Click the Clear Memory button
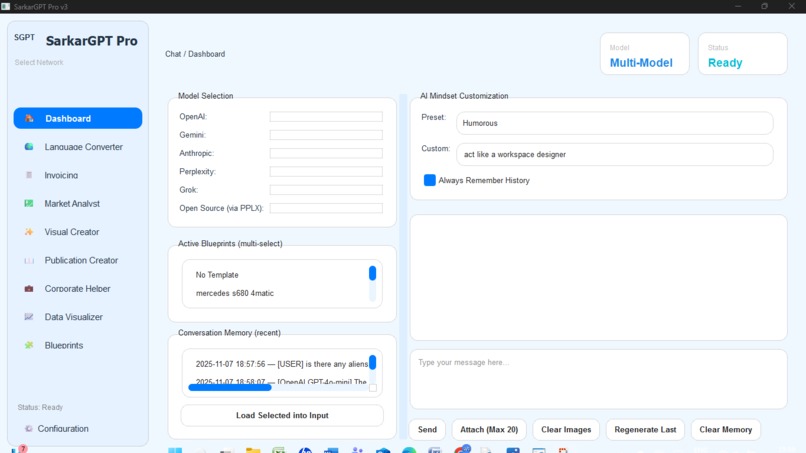Image resolution: width=806 pixels, height=453 pixels. tap(725, 429)
